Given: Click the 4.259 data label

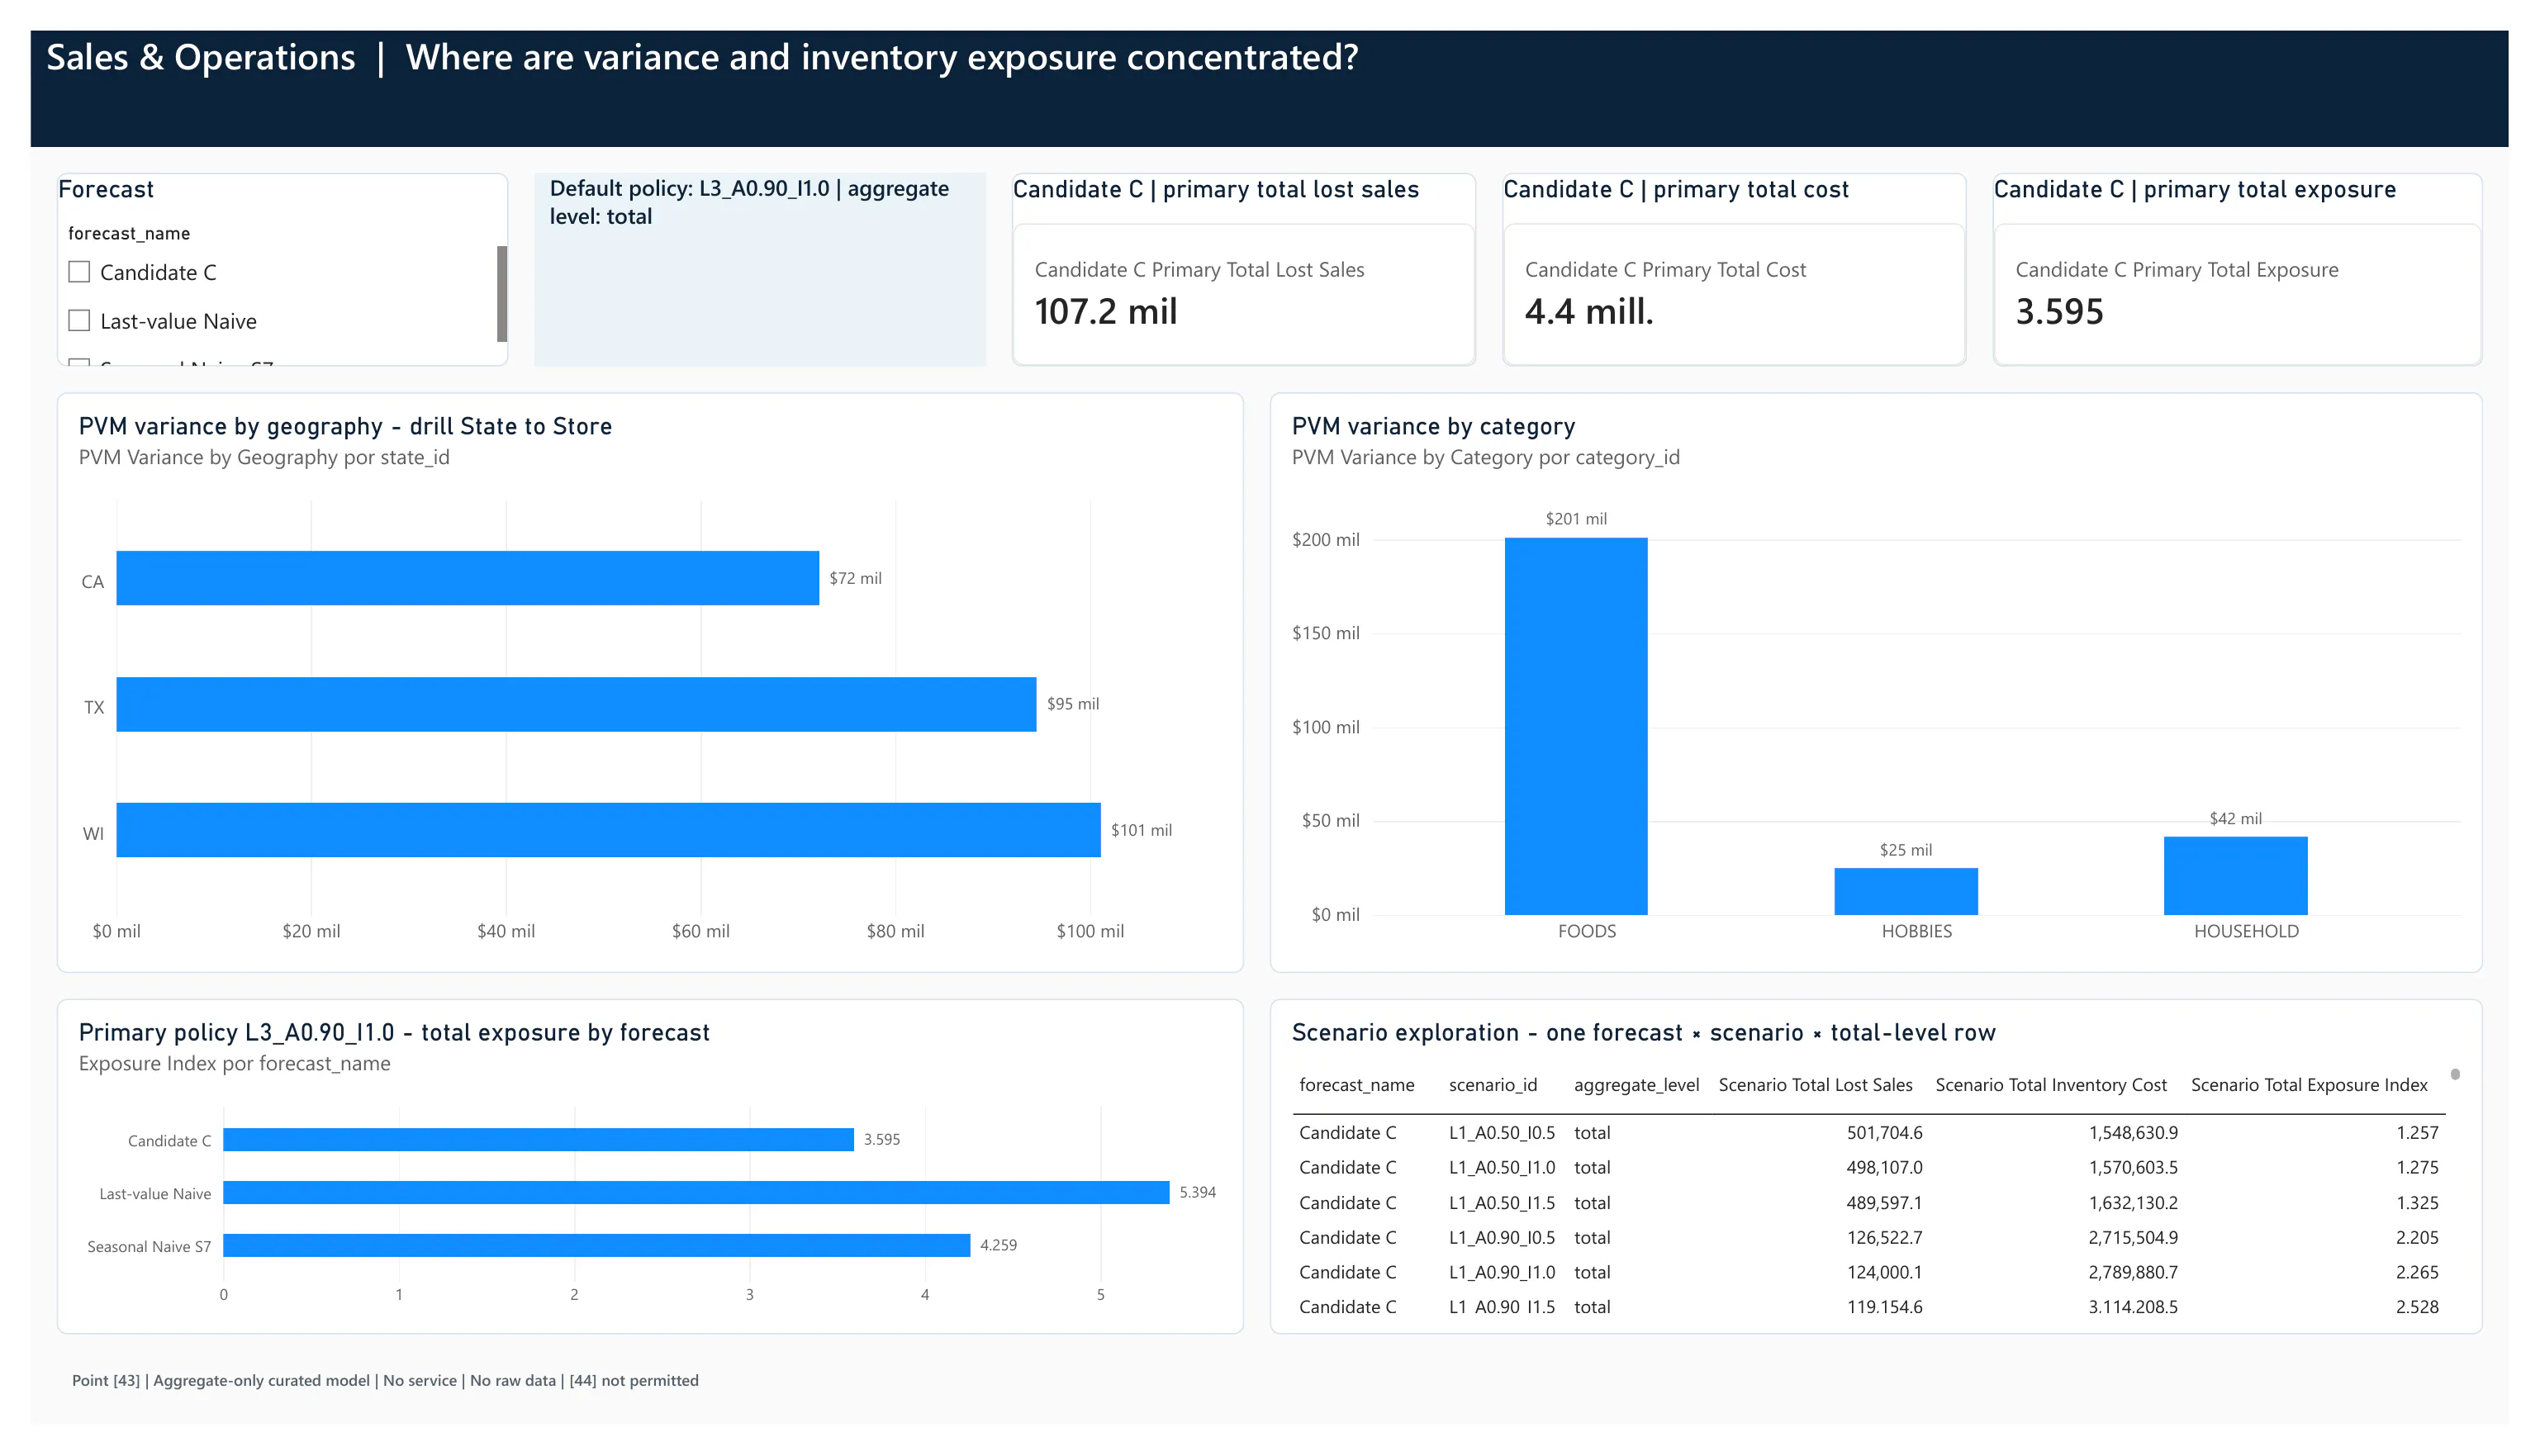Looking at the screenshot, I should click(998, 1245).
